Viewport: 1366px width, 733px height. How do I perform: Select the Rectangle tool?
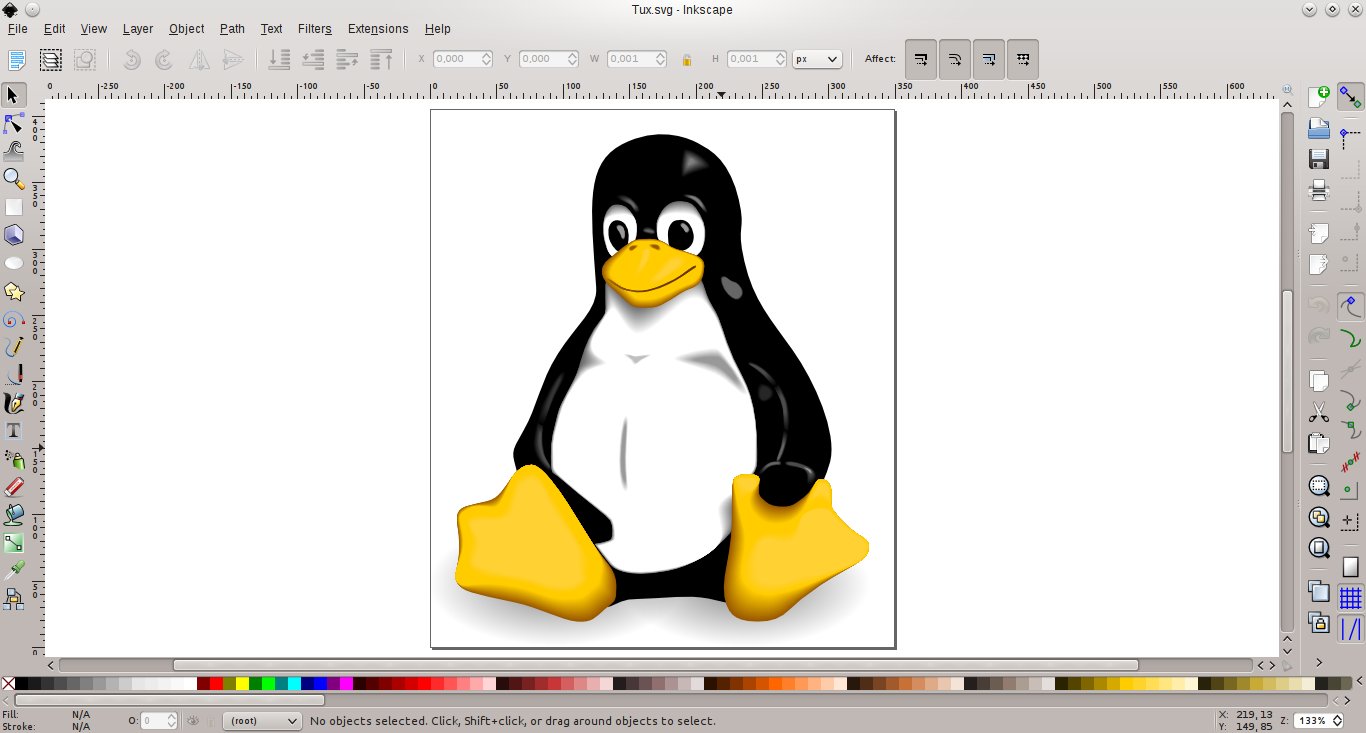click(14, 207)
